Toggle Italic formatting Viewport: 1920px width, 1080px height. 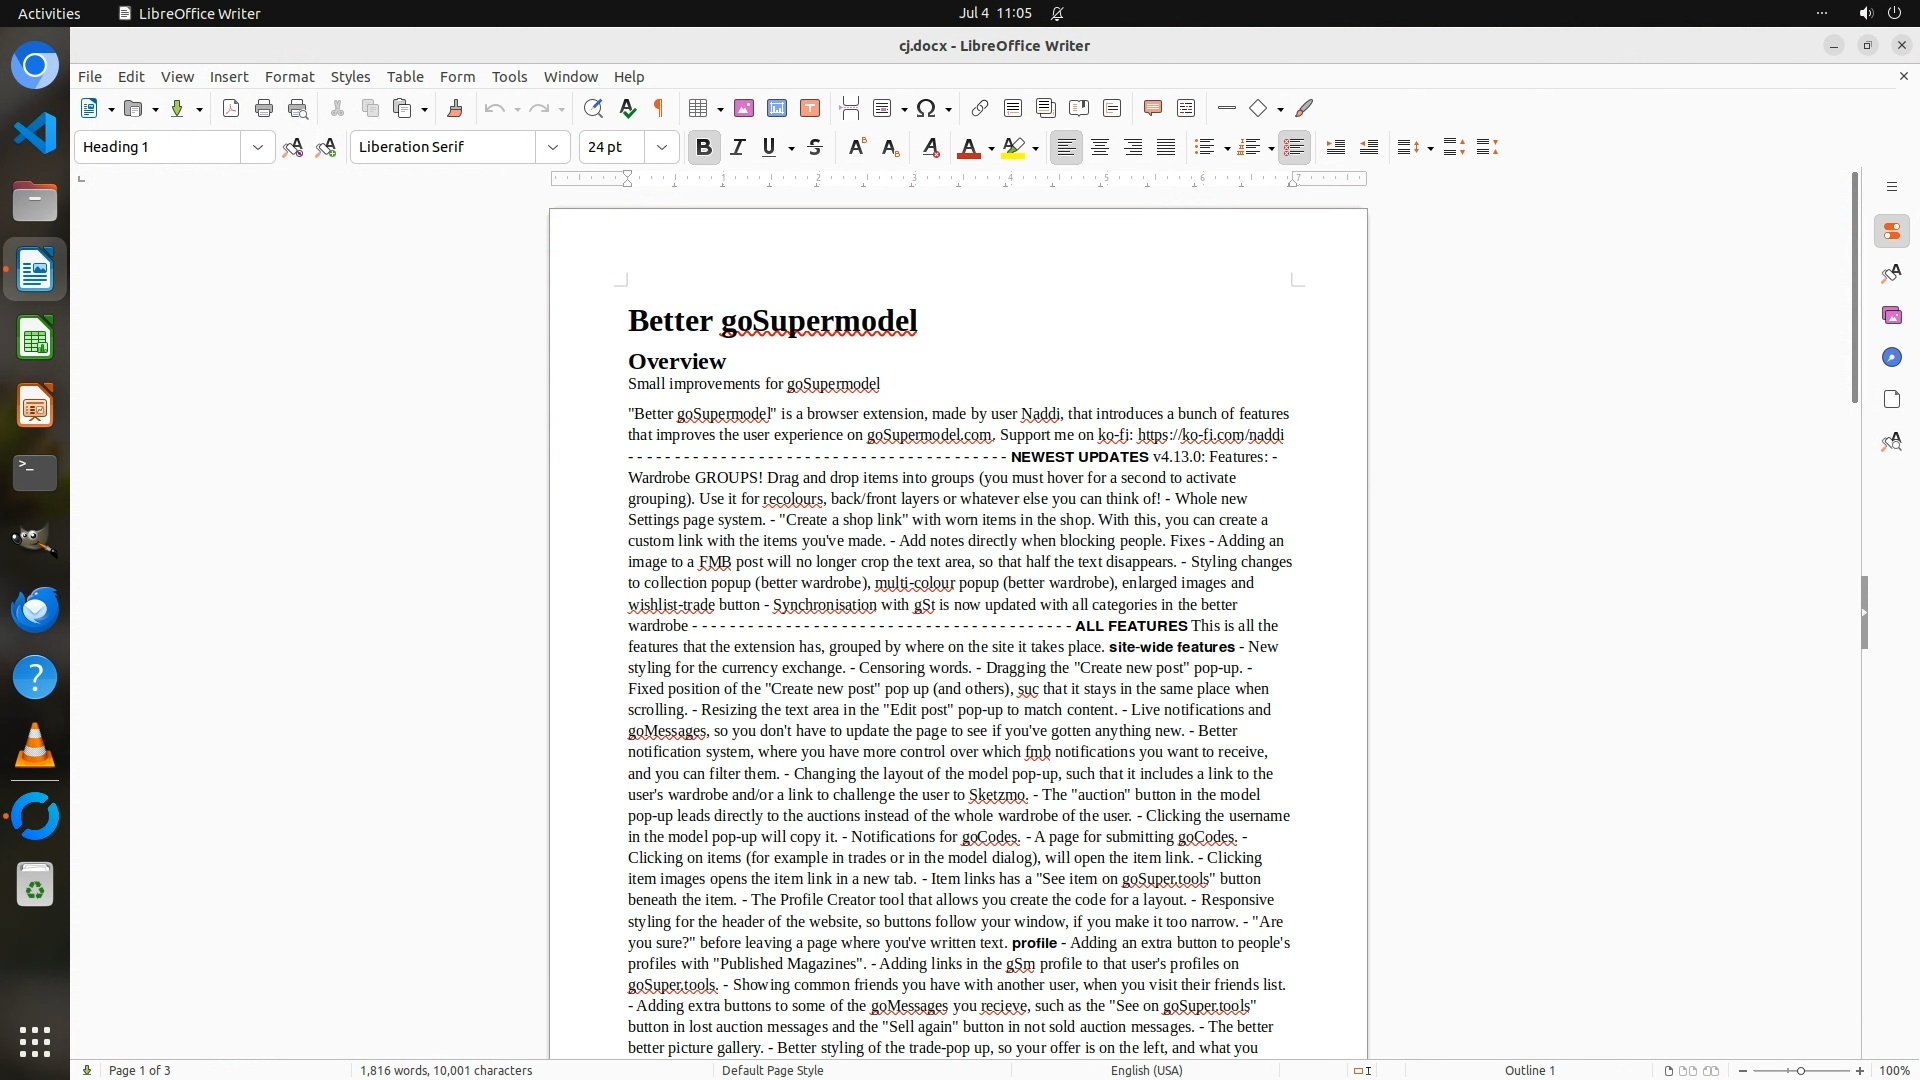(737, 147)
